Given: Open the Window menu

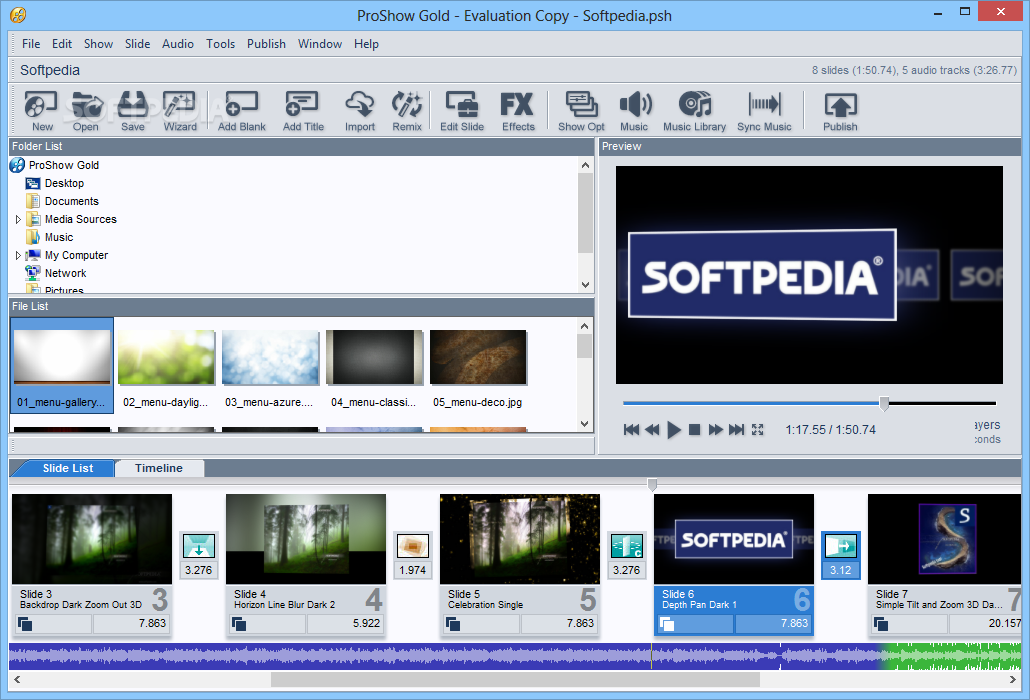Looking at the screenshot, I should [x=320, y=44].
